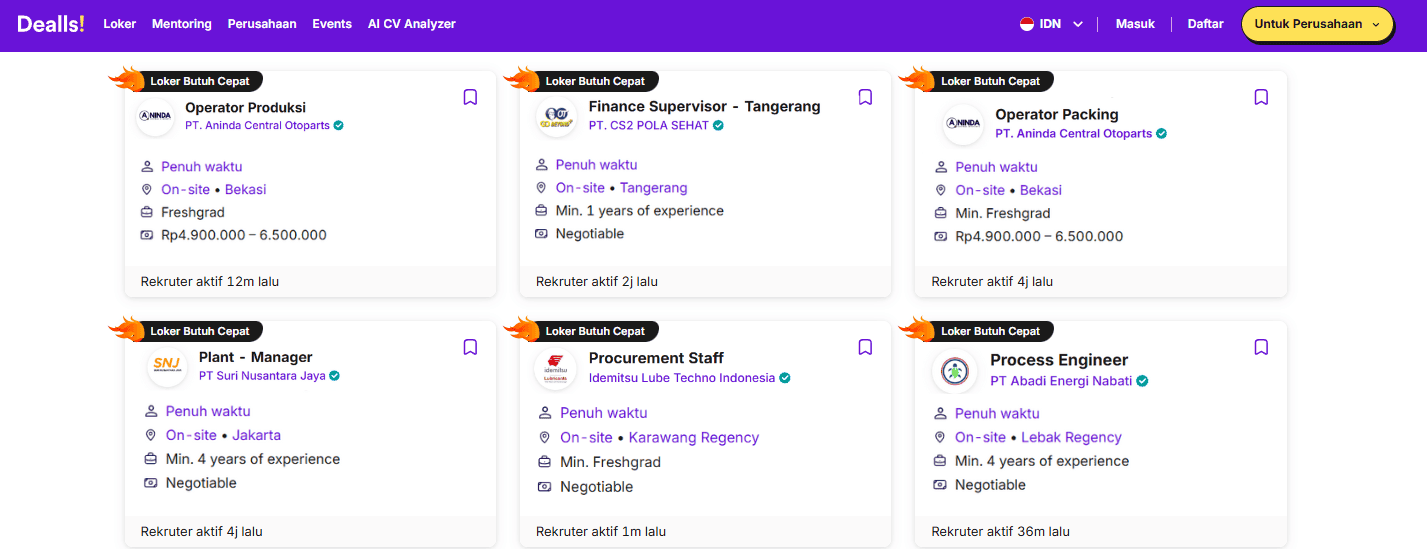Click the Indonesia flag icon
Image resolution: width=1427 pixels, height=549 pixels.
tap(1027, 24)
